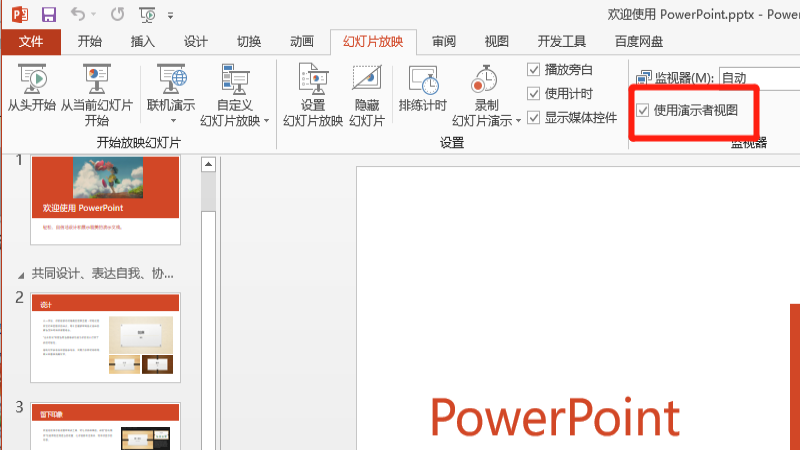Click the slide panel scroll up arrow

point(209,164)
